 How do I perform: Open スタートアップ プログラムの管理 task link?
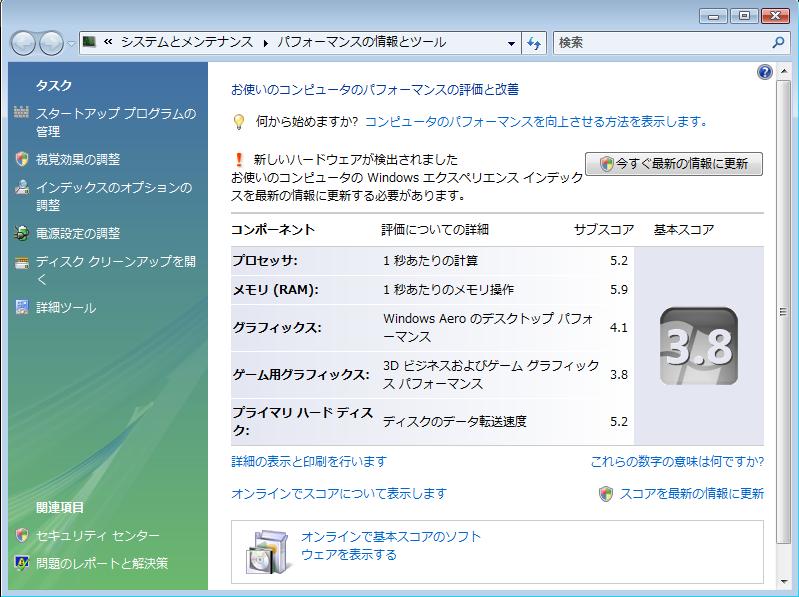tap(116, 122)
